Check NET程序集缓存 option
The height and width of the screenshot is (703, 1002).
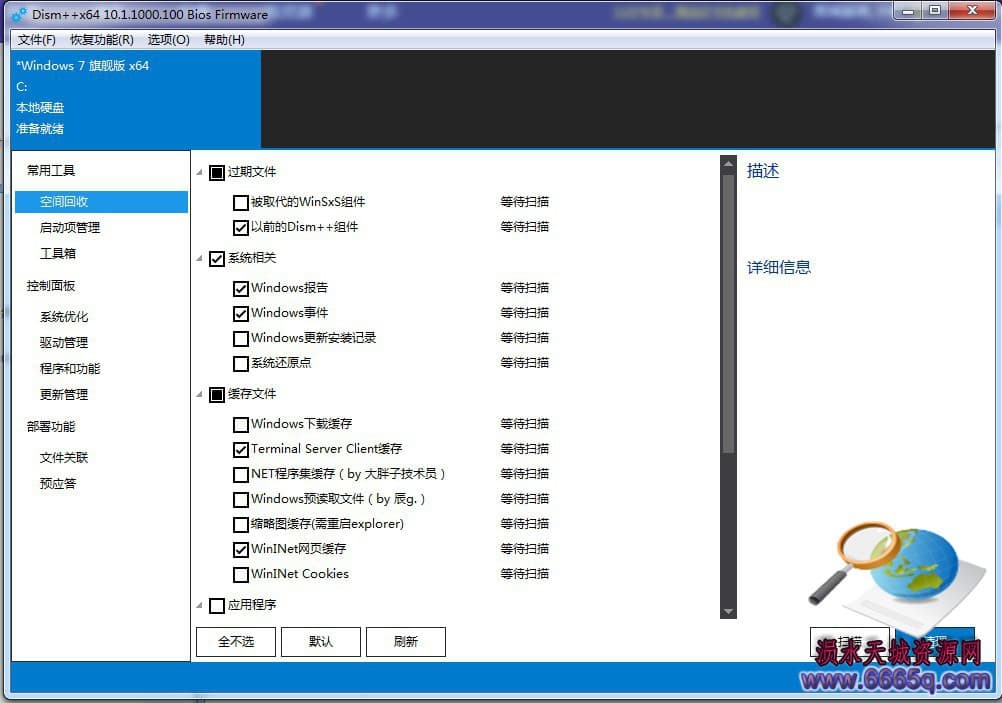241,475
